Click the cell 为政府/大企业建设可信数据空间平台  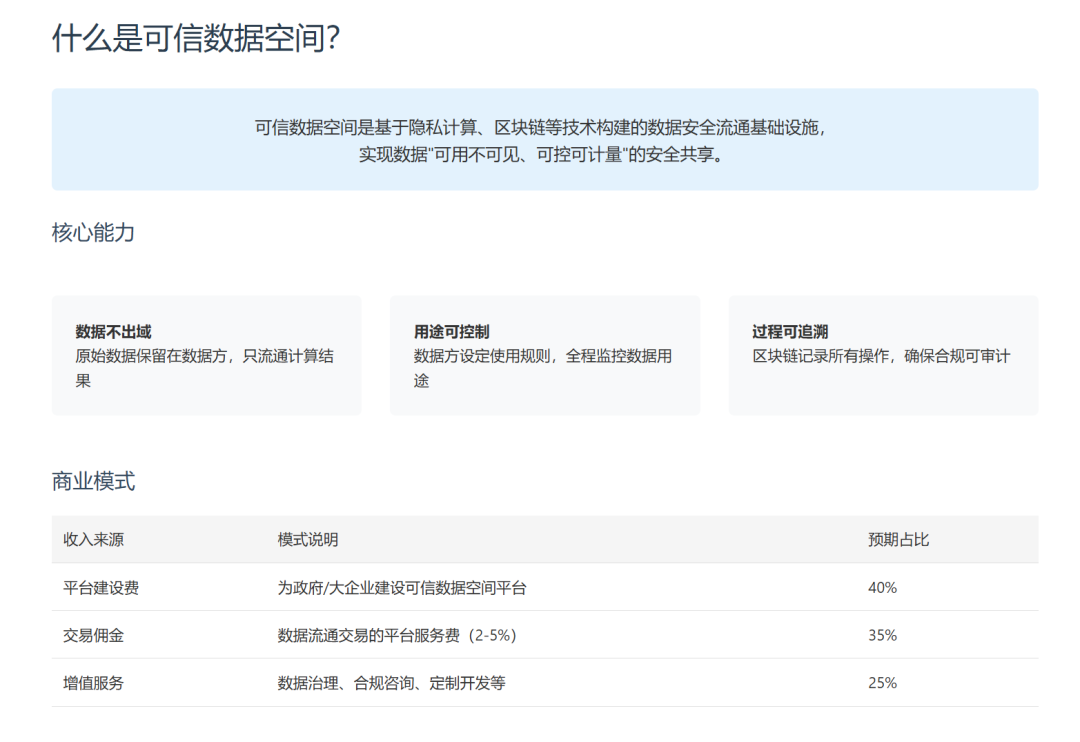(x=402, y=588)
